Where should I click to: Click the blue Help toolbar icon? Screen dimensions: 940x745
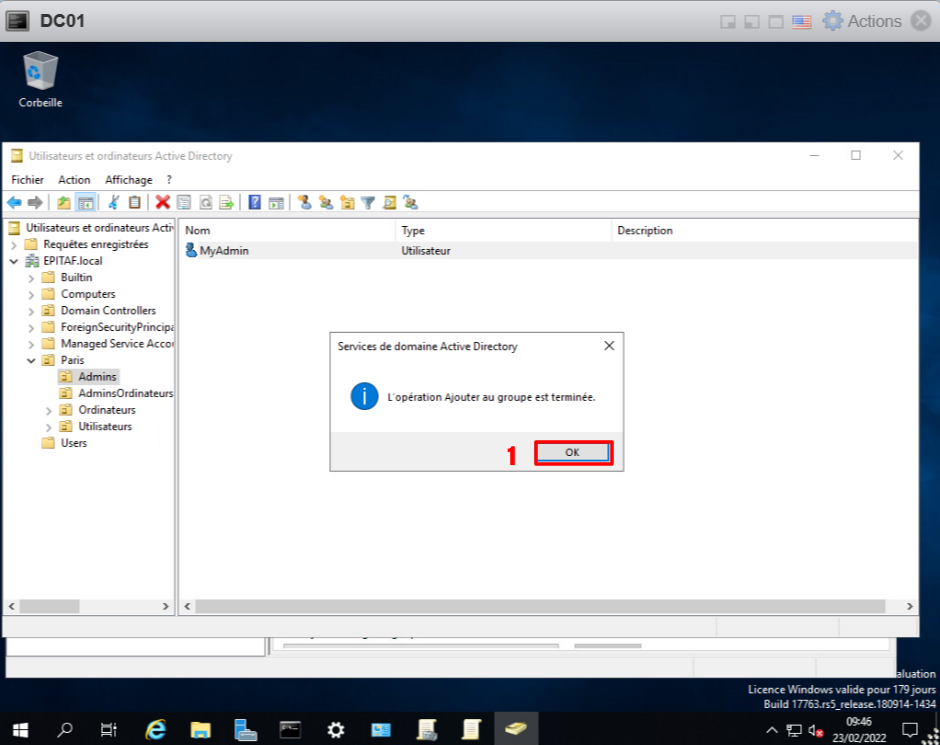tap(254, 202)
